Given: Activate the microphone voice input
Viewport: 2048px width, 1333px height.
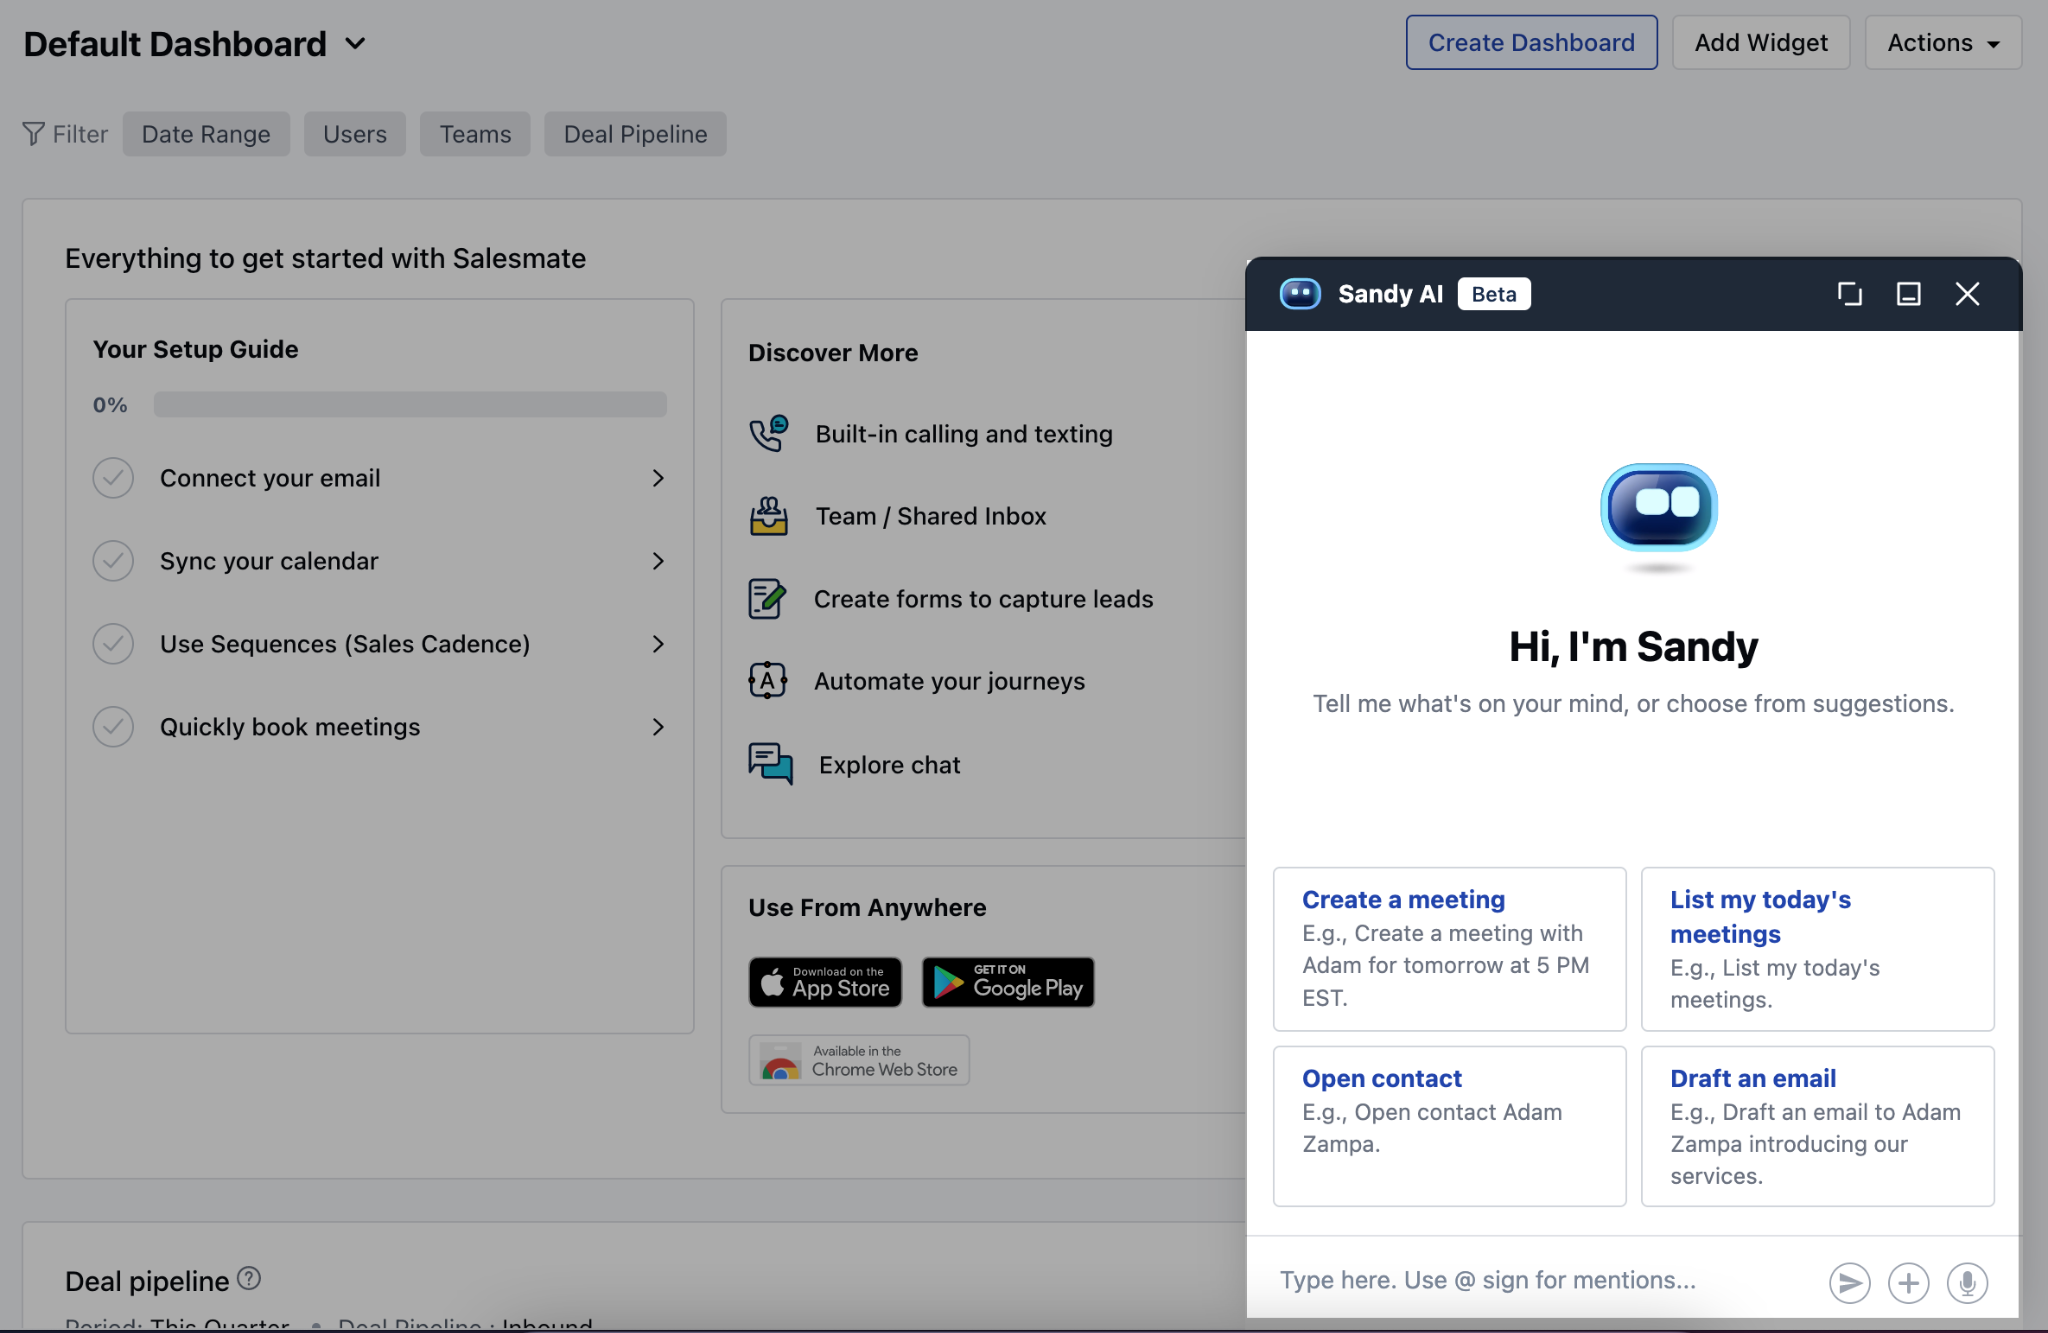Looking at the screenshot, I should (x=1967, y=1283).
